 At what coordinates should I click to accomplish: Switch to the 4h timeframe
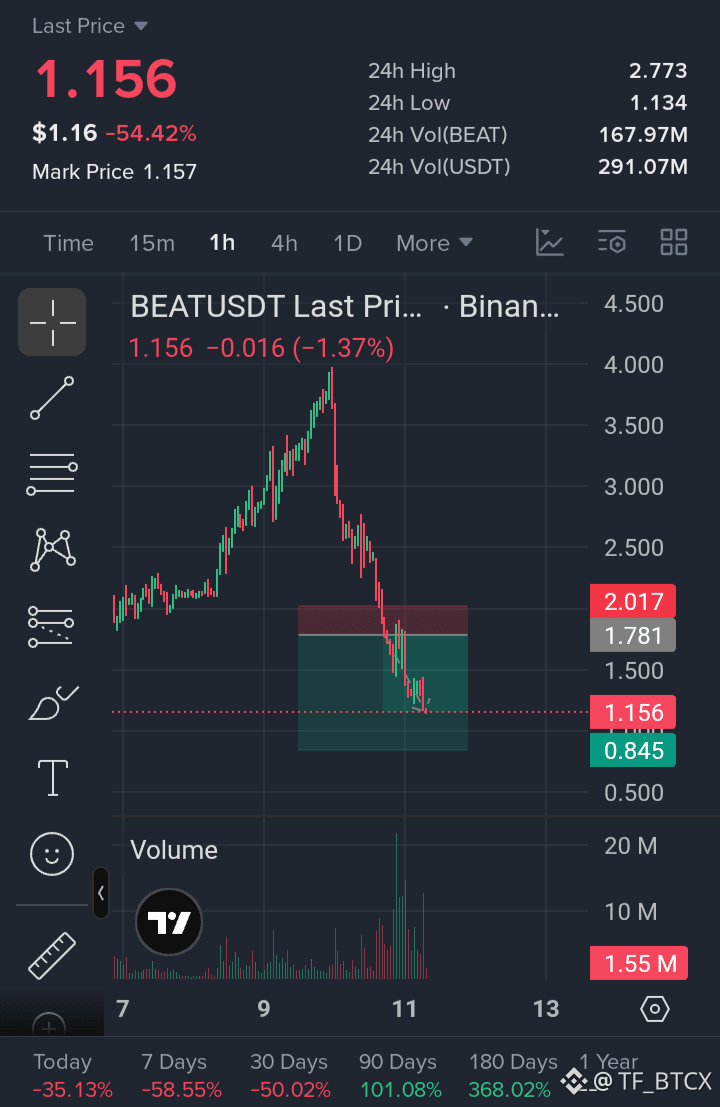(284, 243)
